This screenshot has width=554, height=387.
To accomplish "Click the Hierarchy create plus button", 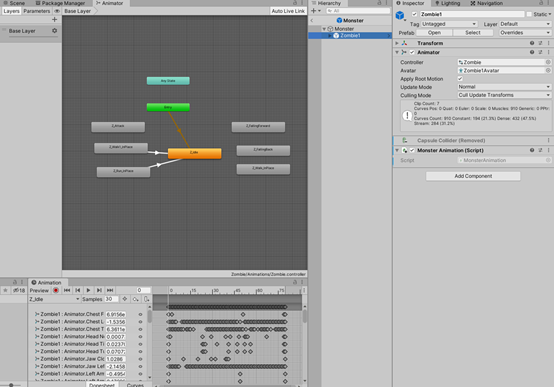I will click(314, 11).
